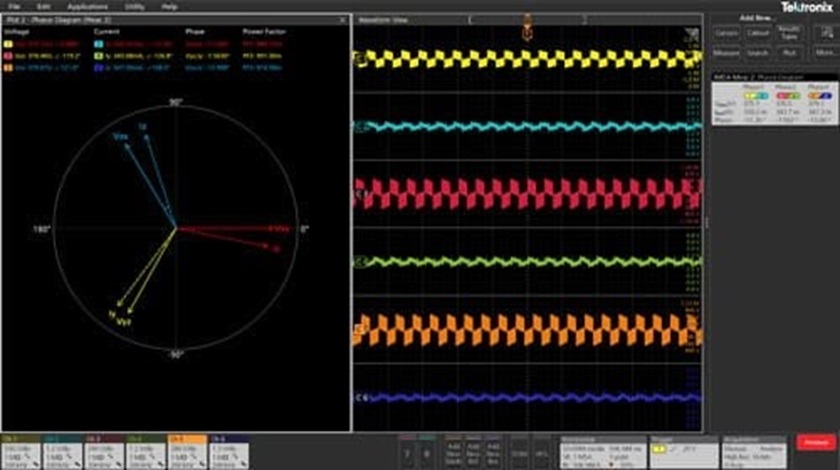
Task: Open the Trigger settings badge
Action: coord(684,453)
